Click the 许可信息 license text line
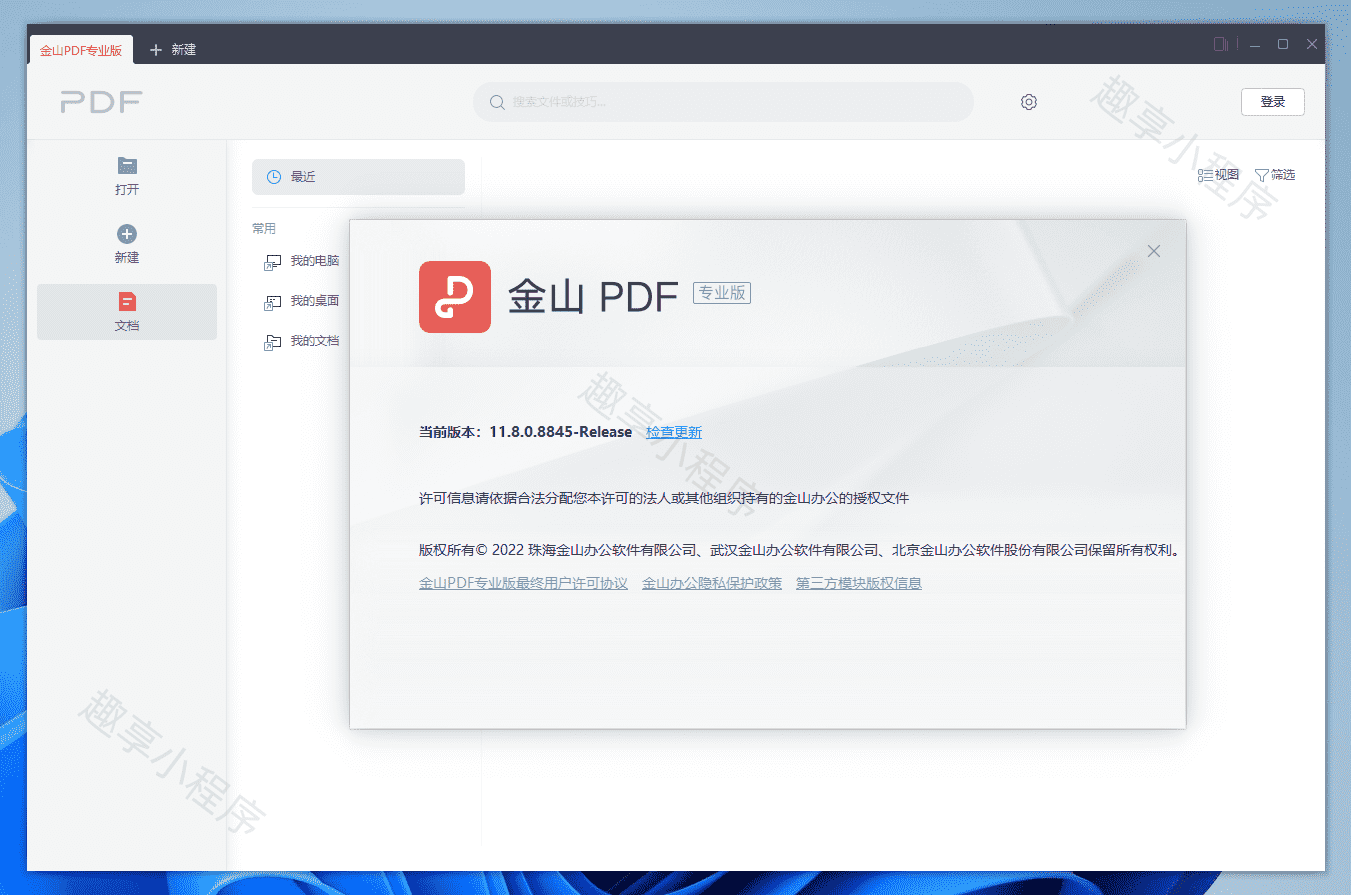Screen dimensions: 1351x895 [x=664, y=498]
